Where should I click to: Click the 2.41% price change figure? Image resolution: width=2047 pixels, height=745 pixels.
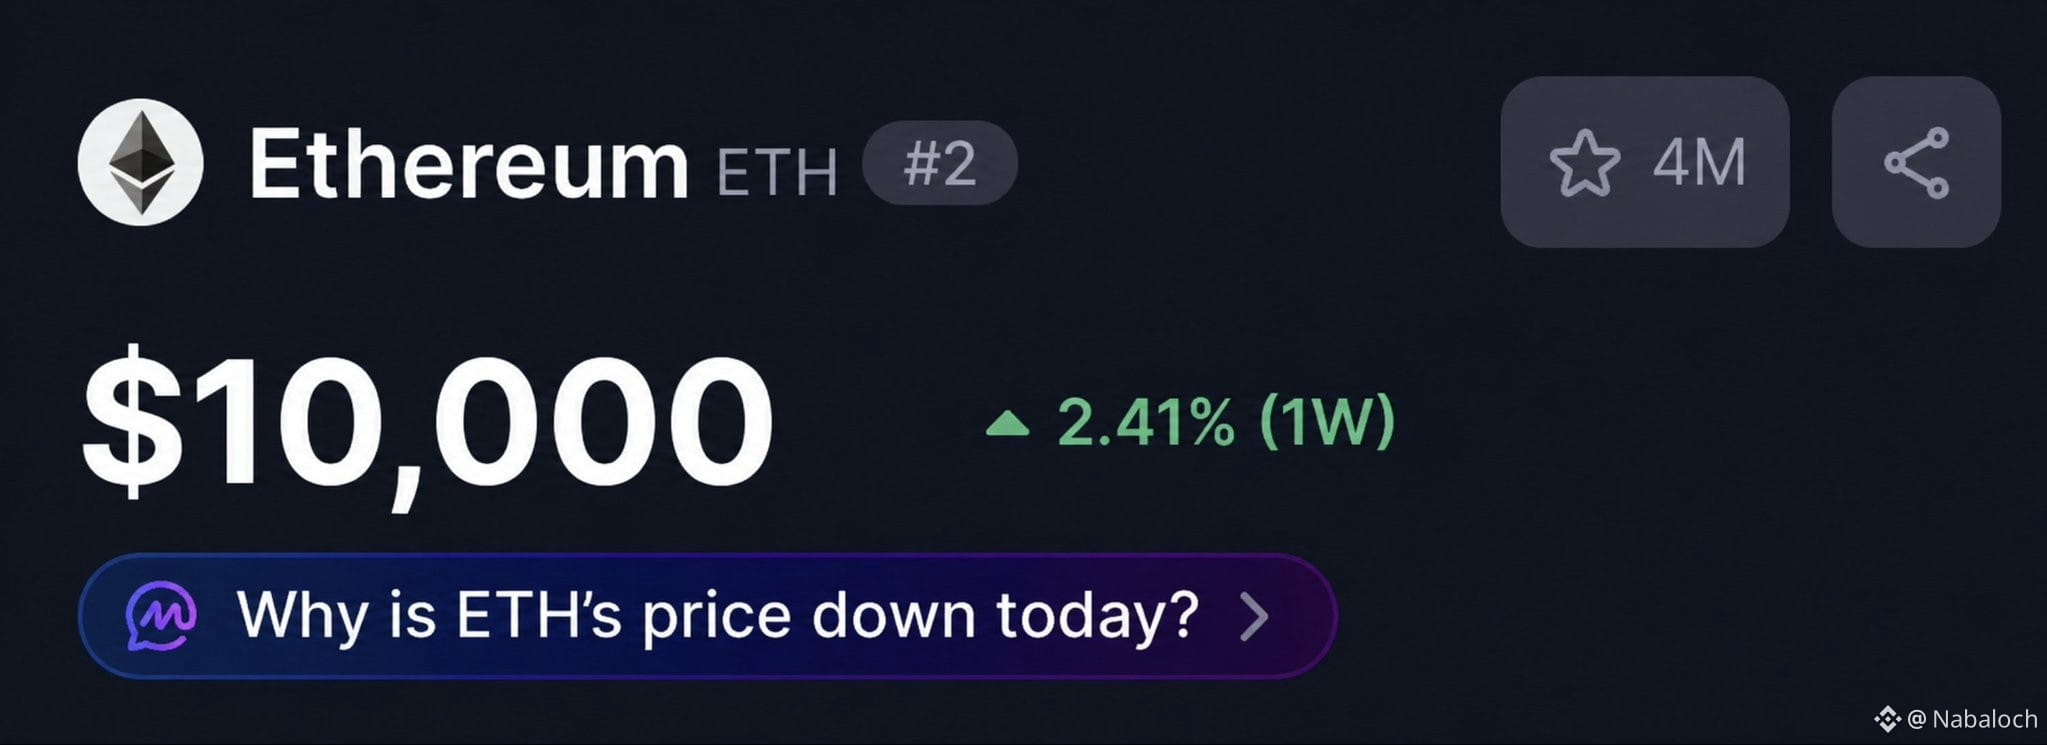pos(1145,423)
